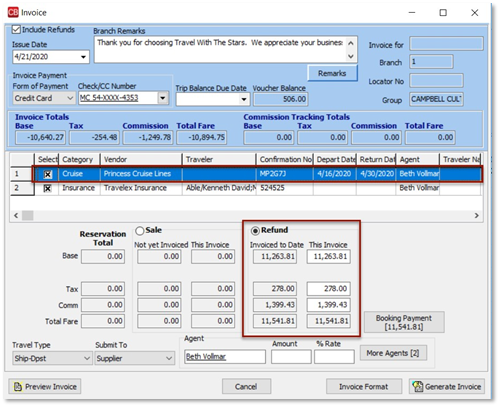
Task: Toggle the Include Refunds checkbox
Action: 16,29
